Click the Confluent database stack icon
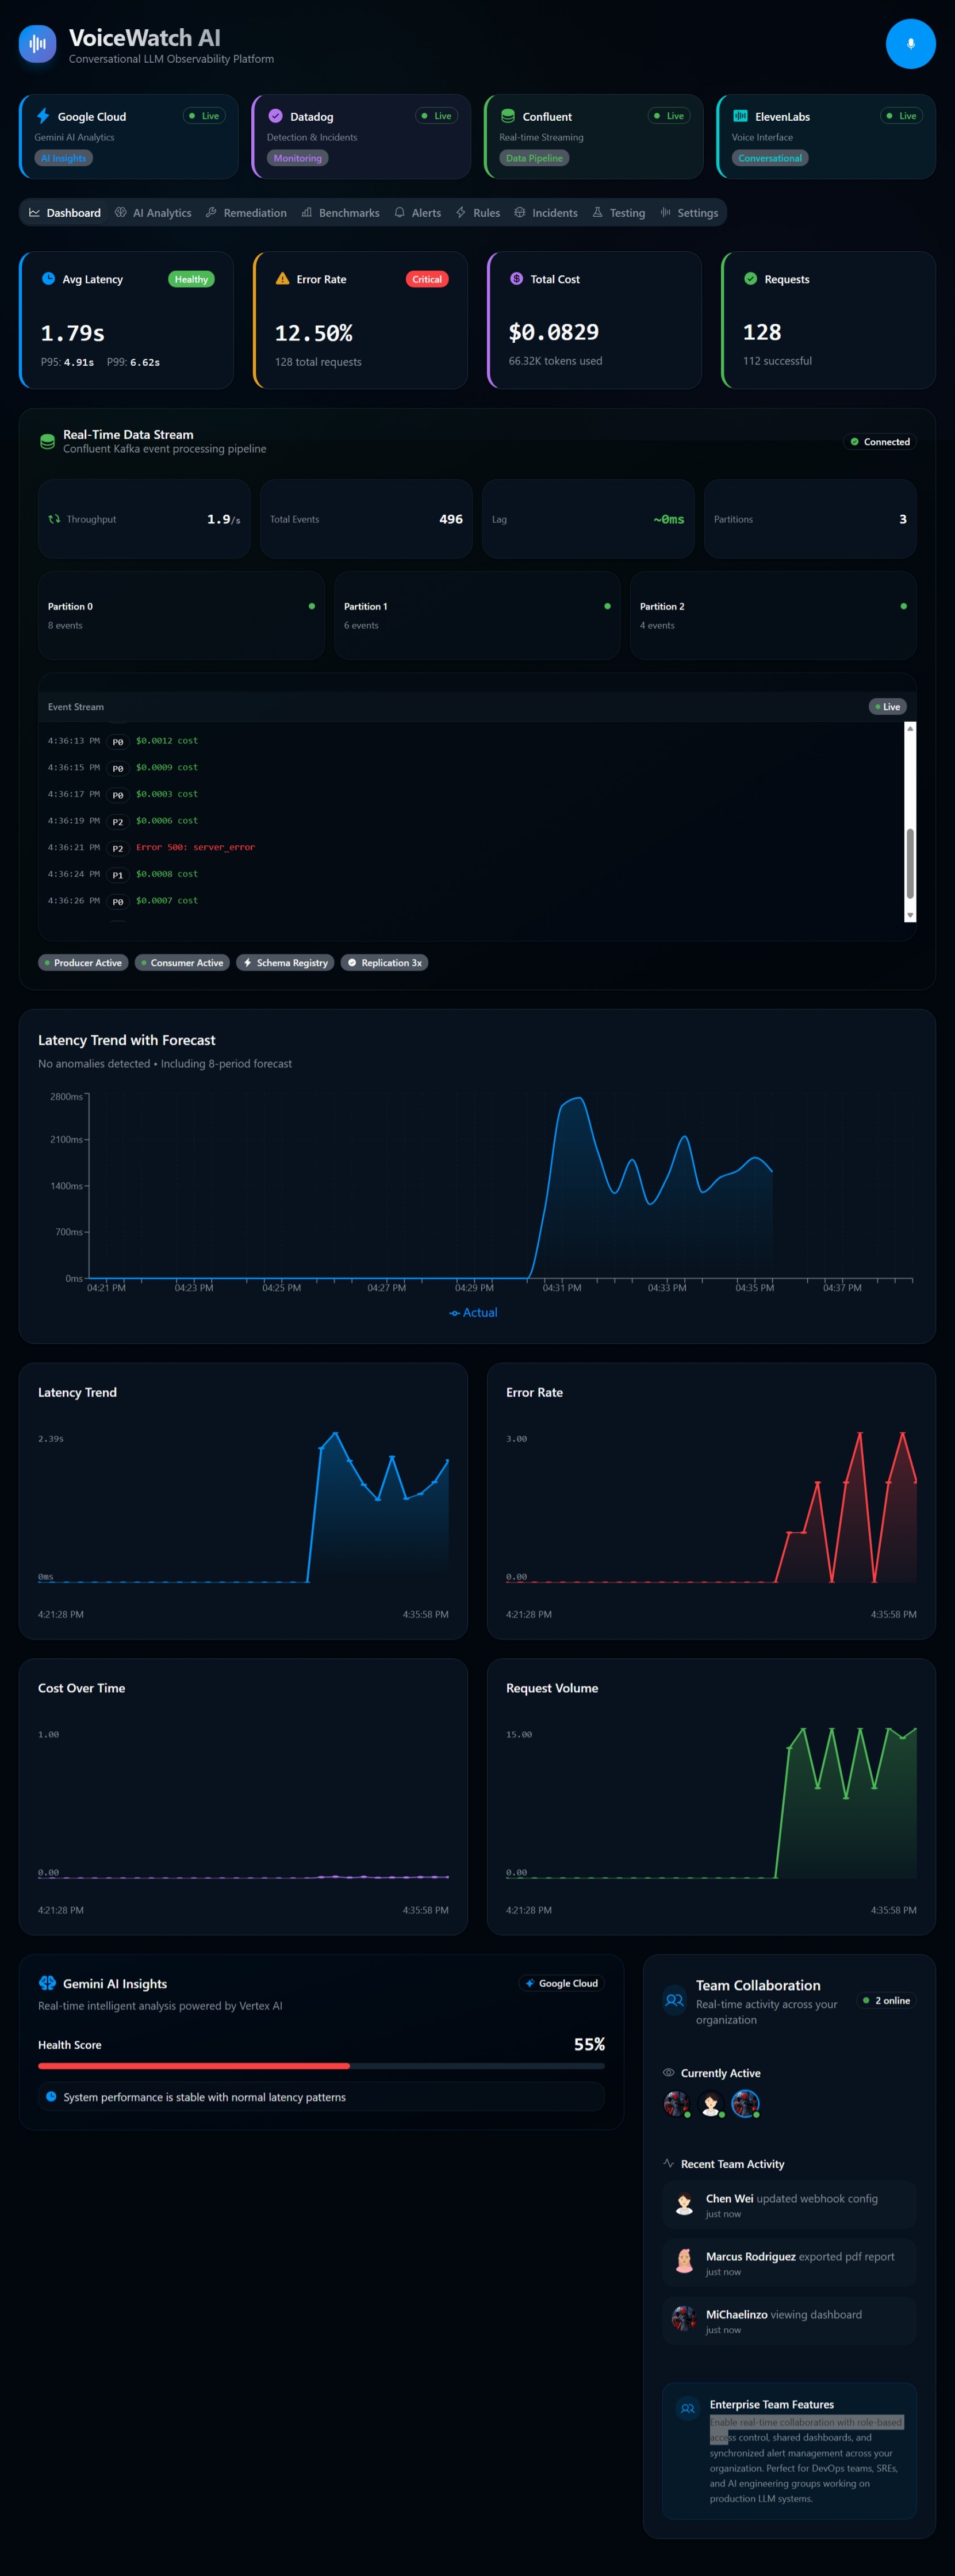 (508, 116)
